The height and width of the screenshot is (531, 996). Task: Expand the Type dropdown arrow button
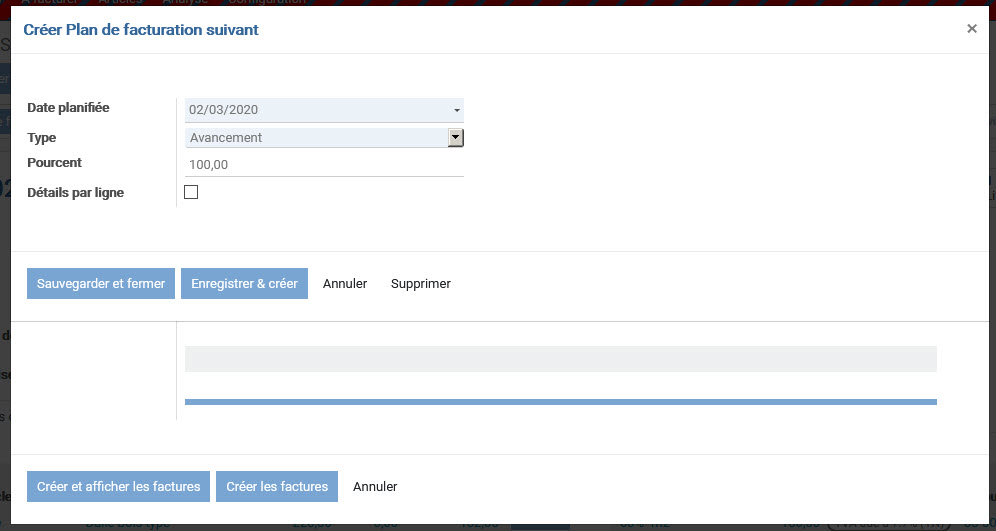456,138
